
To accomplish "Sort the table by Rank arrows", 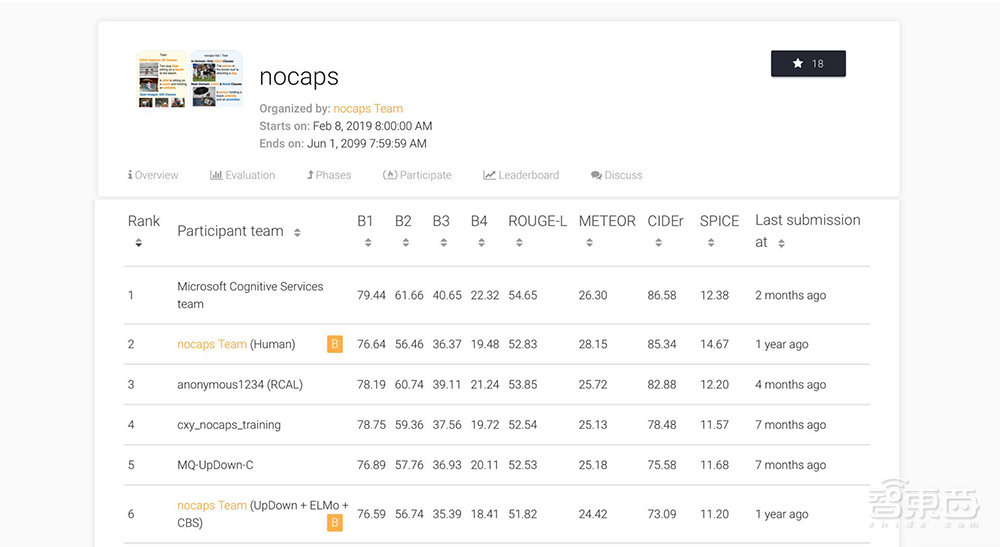I will [x=138, y=243].
